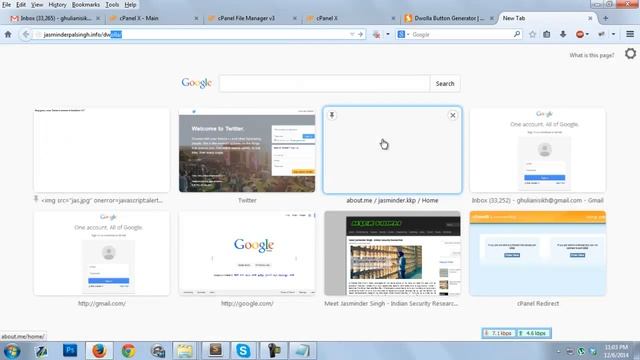Open the http://google.com/ tile
The image size is (640, 360).
coord(247,253)
